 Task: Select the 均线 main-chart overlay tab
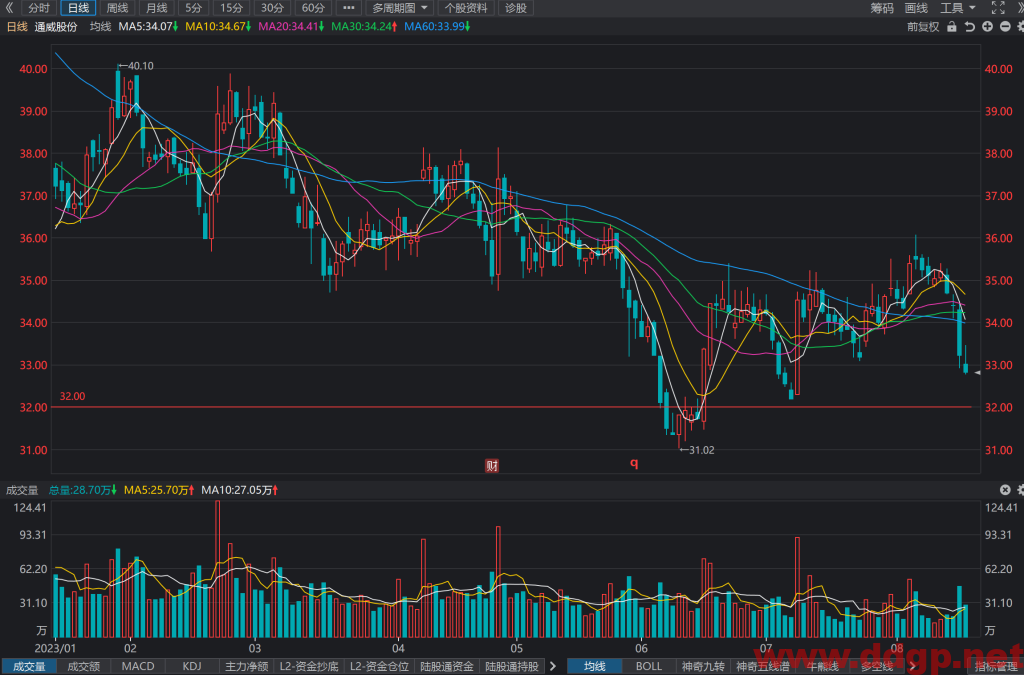pyautogui.click(x=595, y=667)
